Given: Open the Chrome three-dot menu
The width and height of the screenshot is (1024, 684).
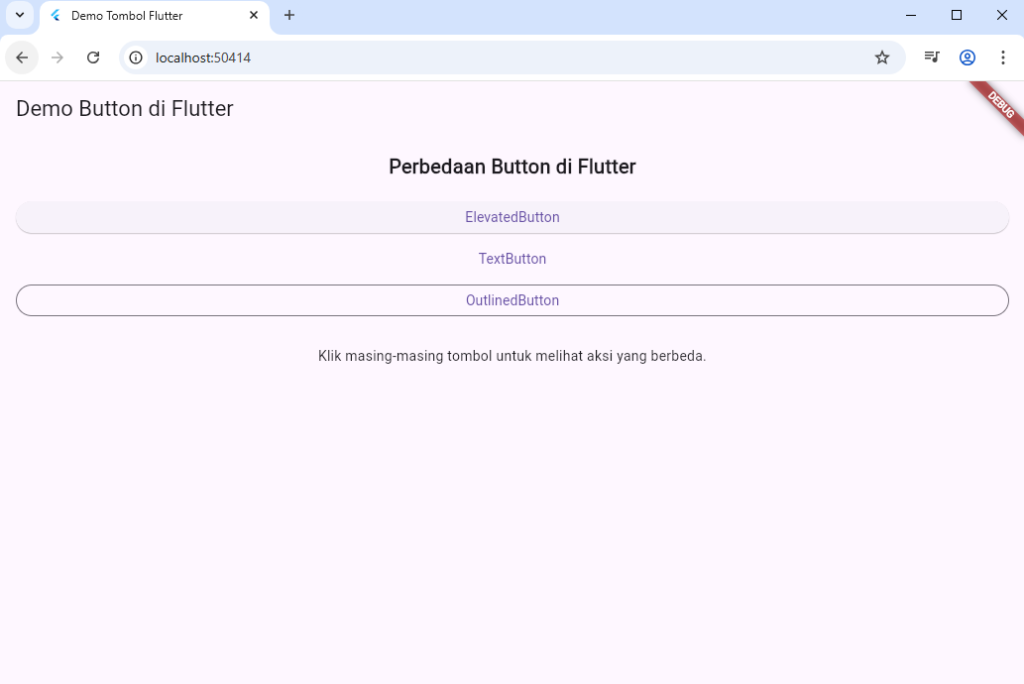Looking at the screenshot, I should 1003,57.
